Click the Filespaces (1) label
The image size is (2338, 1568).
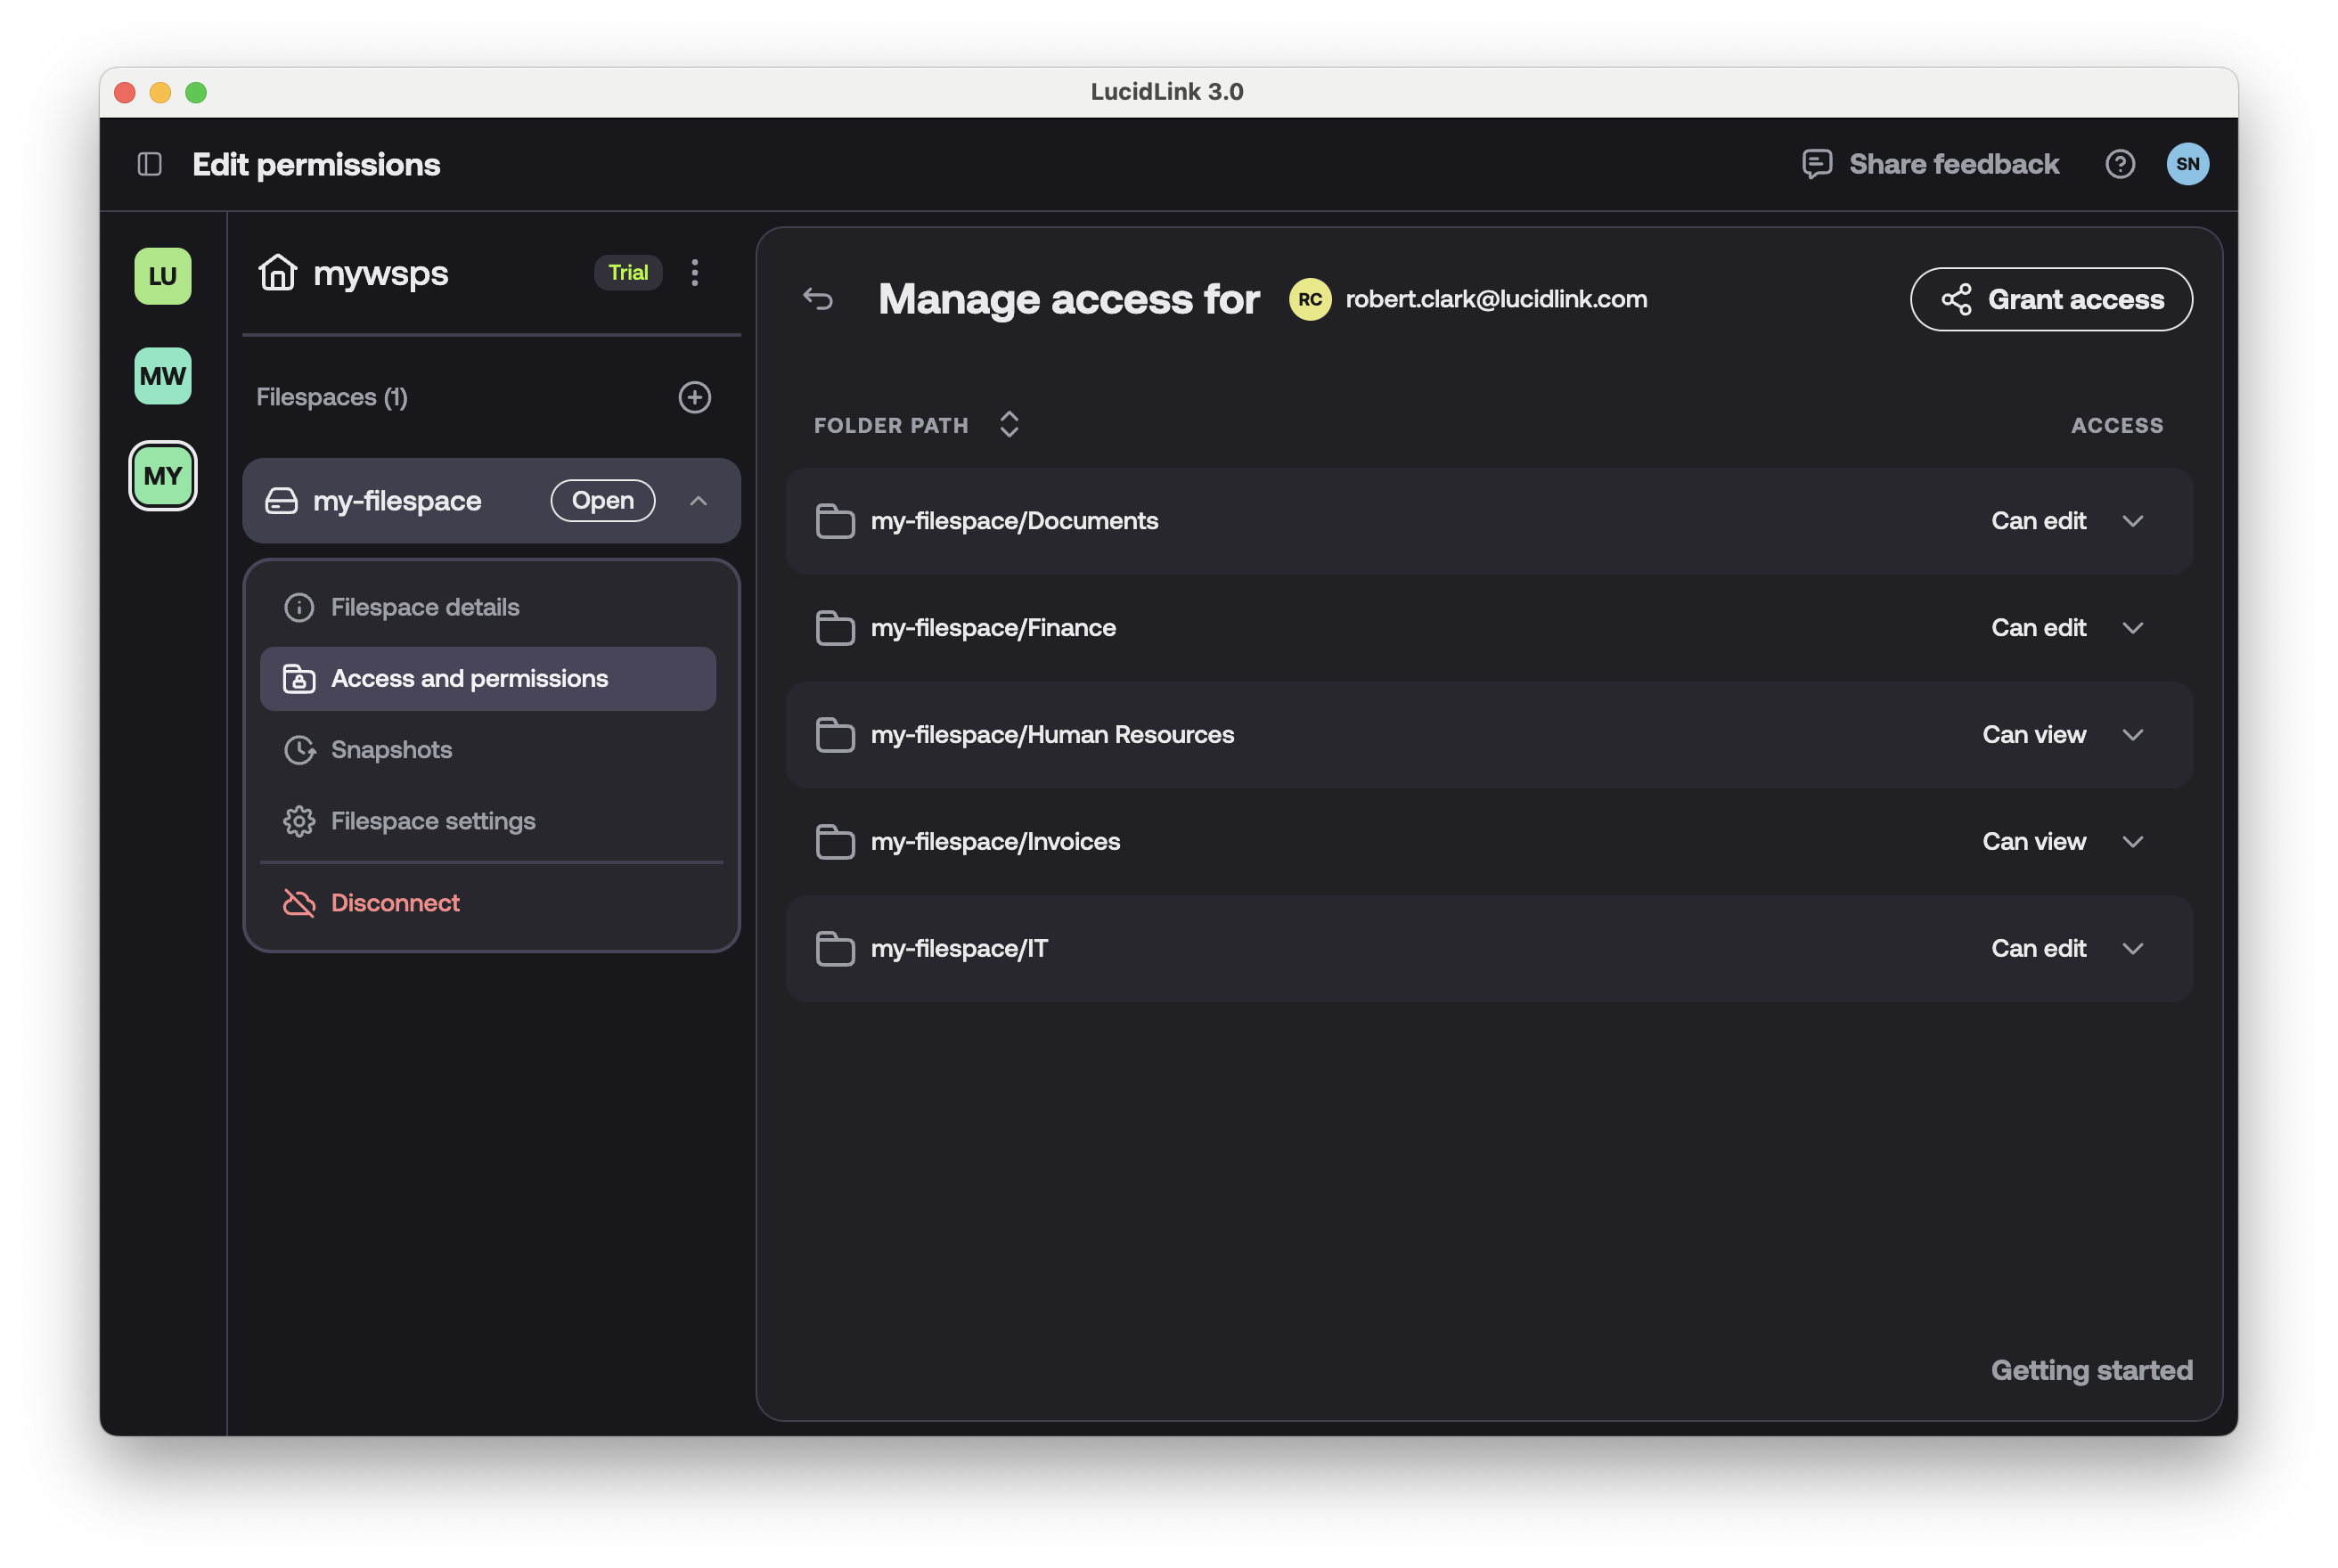332,397
